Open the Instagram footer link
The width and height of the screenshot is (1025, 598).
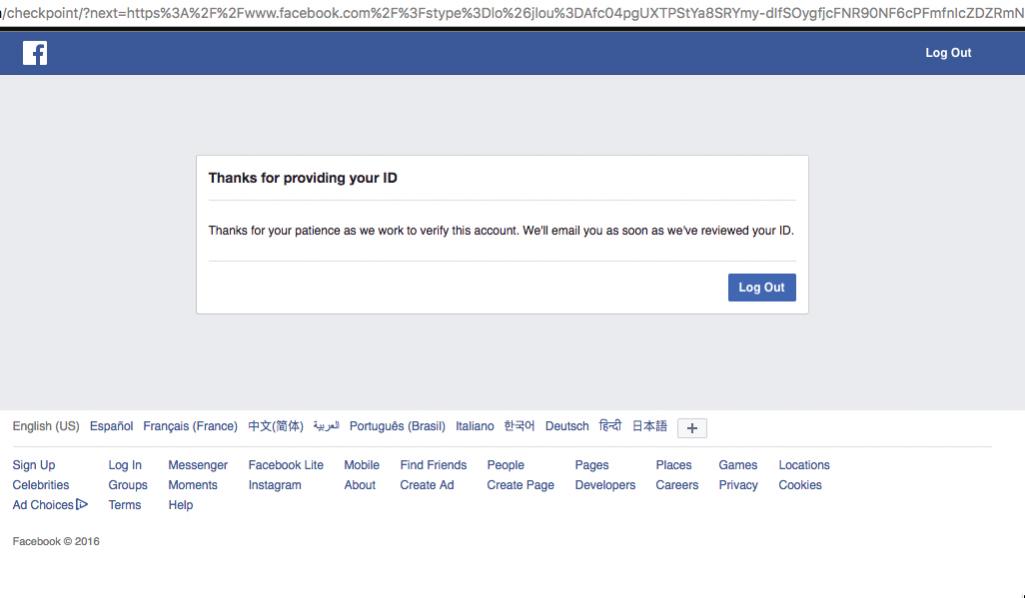coord(275,485)
